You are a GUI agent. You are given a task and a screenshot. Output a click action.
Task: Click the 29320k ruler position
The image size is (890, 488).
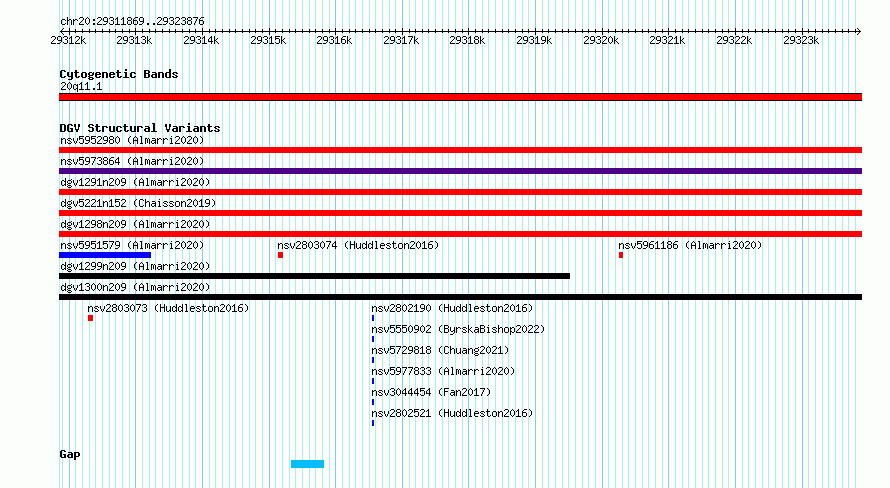click(601, 40)
